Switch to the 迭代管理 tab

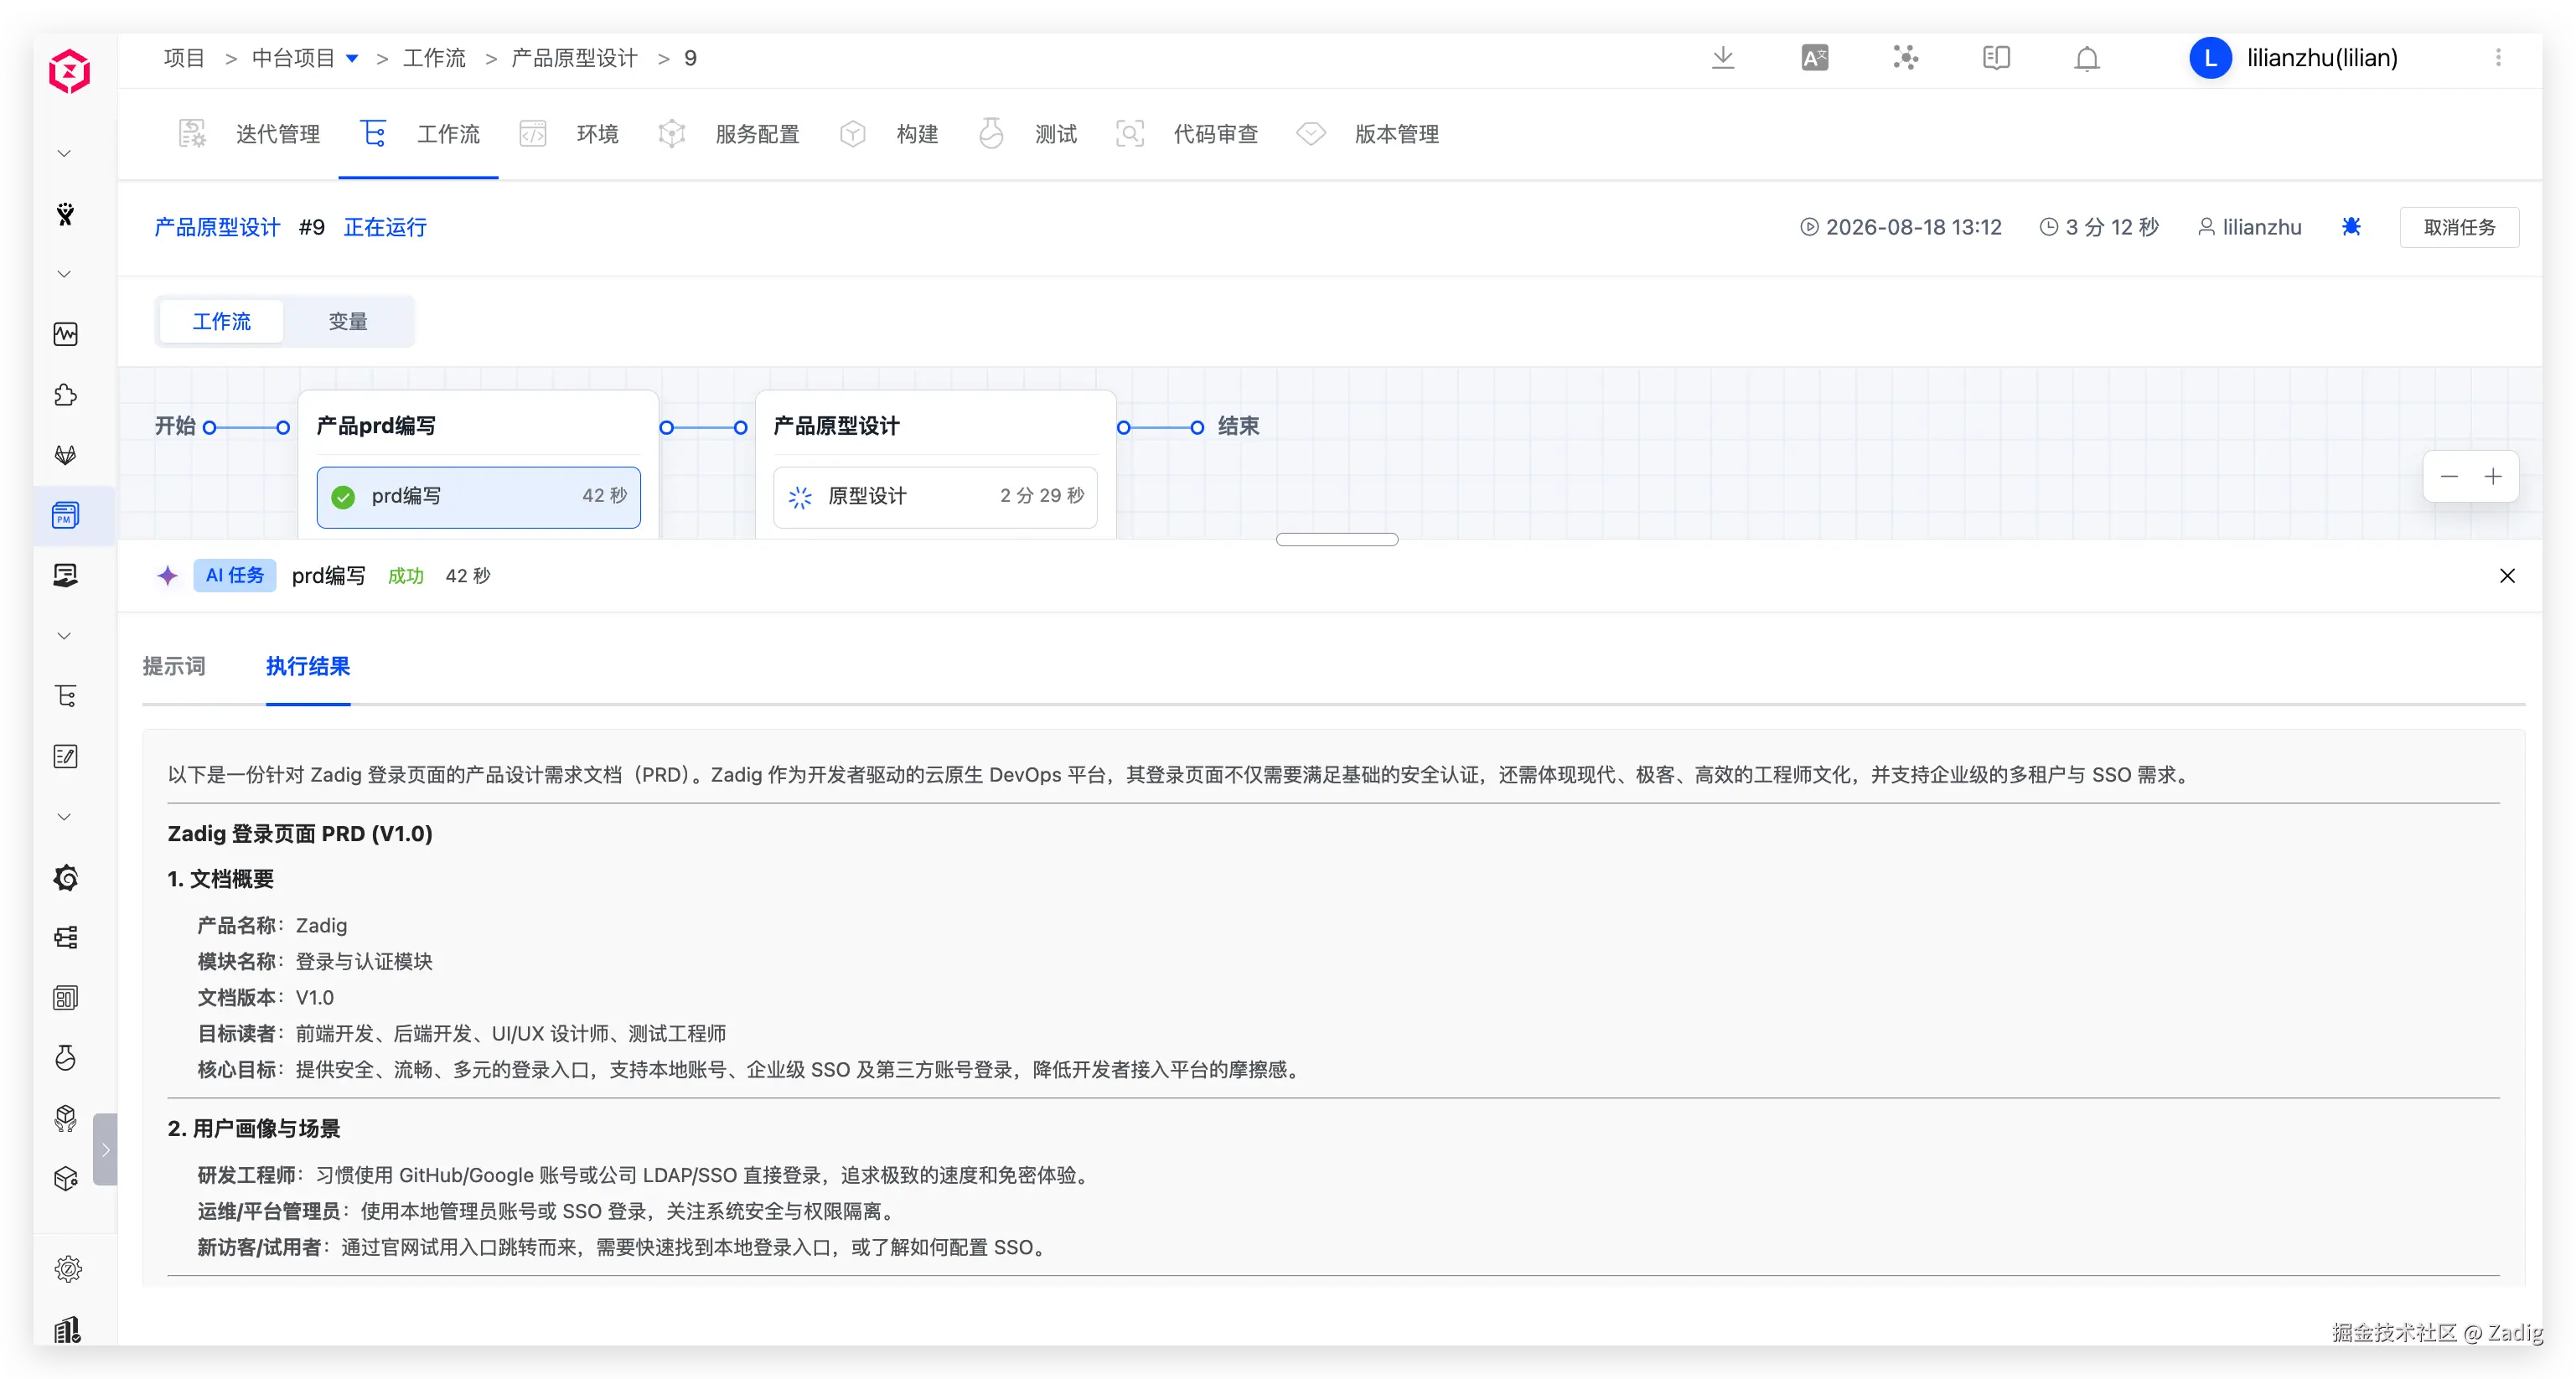[x=249, y=134]
